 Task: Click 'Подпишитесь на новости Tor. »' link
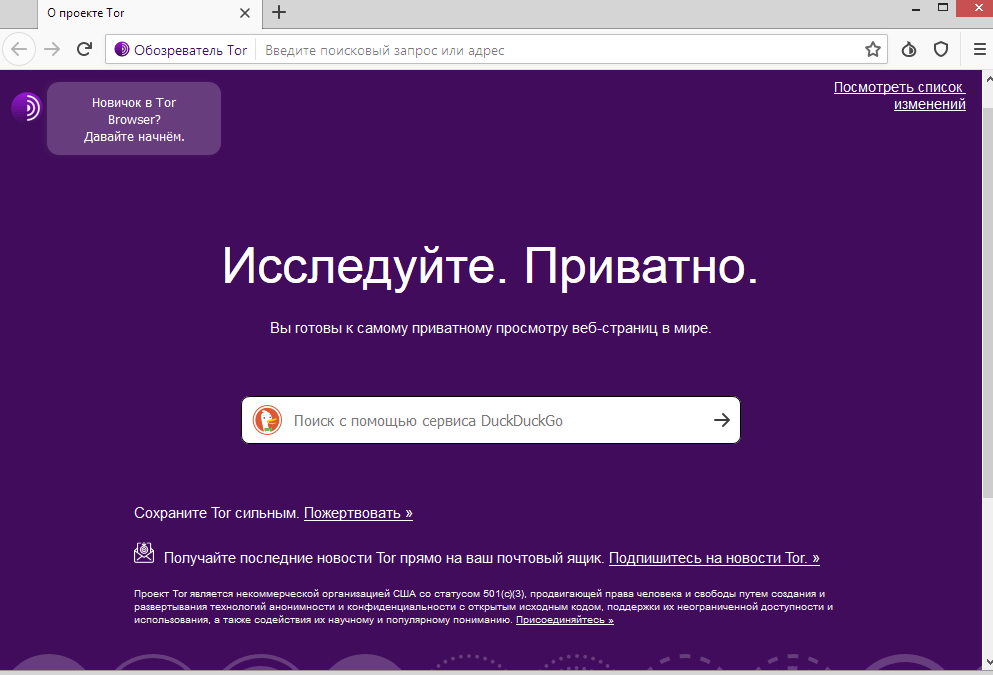(x=714, y=558)
